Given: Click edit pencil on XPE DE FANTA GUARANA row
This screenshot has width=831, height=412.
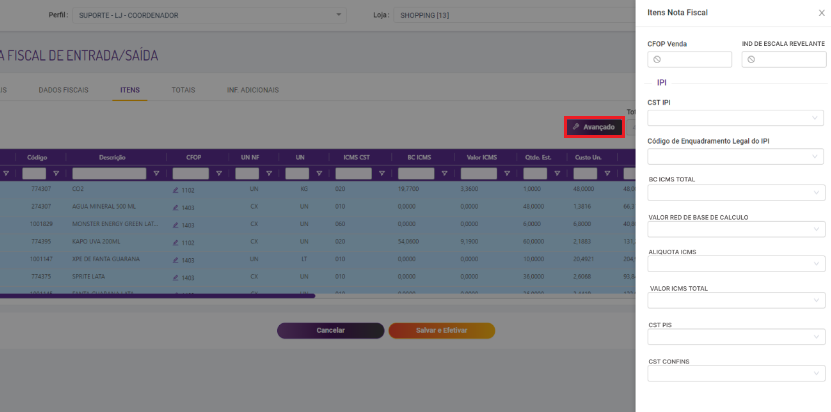Looking at the screenshot, I should (175, 260).
